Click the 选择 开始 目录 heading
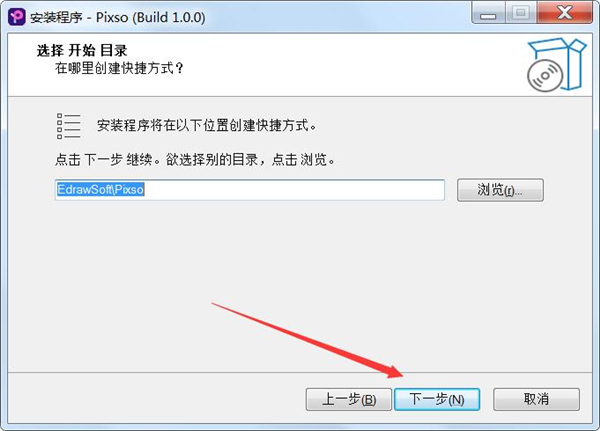The image size is (600, 431). 82,50
